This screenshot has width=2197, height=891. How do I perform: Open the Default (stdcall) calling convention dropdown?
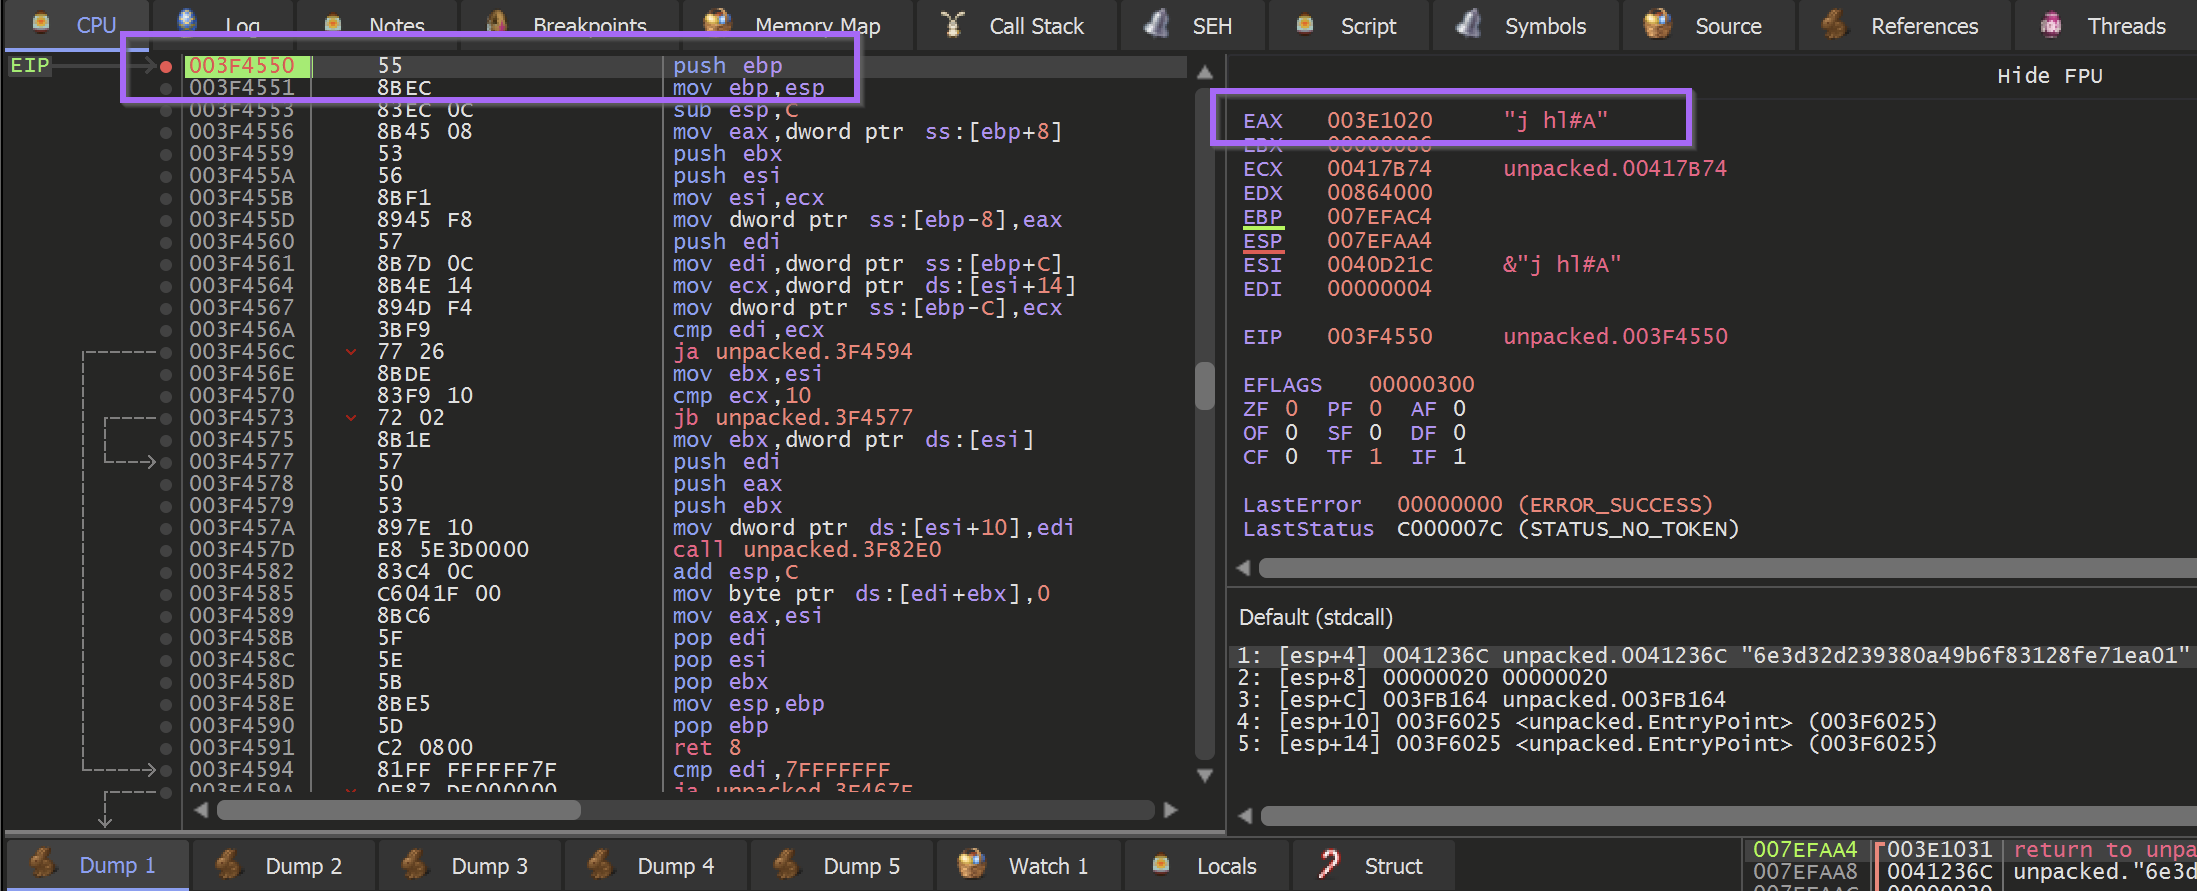pyautogui.click(x=1316, y=617)
